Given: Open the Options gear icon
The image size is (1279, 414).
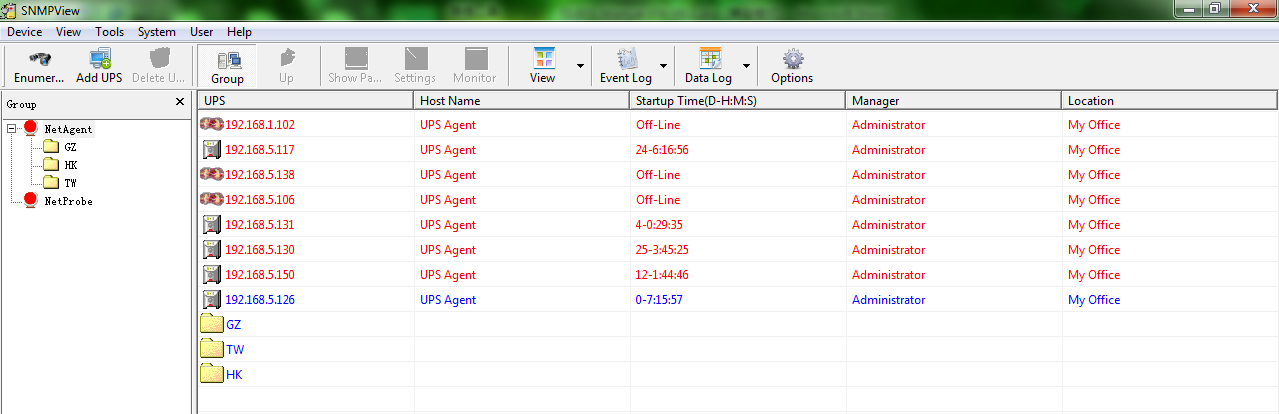Looking at the screenshot, I should pyautogui.click(x=792, y=58).
